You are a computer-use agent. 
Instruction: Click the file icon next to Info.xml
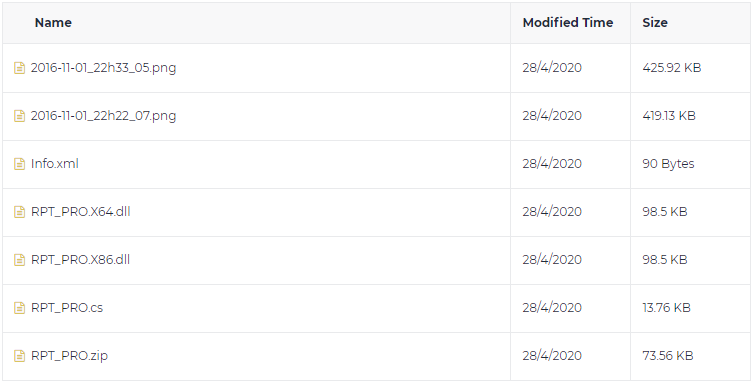click(x=19, y=164)
